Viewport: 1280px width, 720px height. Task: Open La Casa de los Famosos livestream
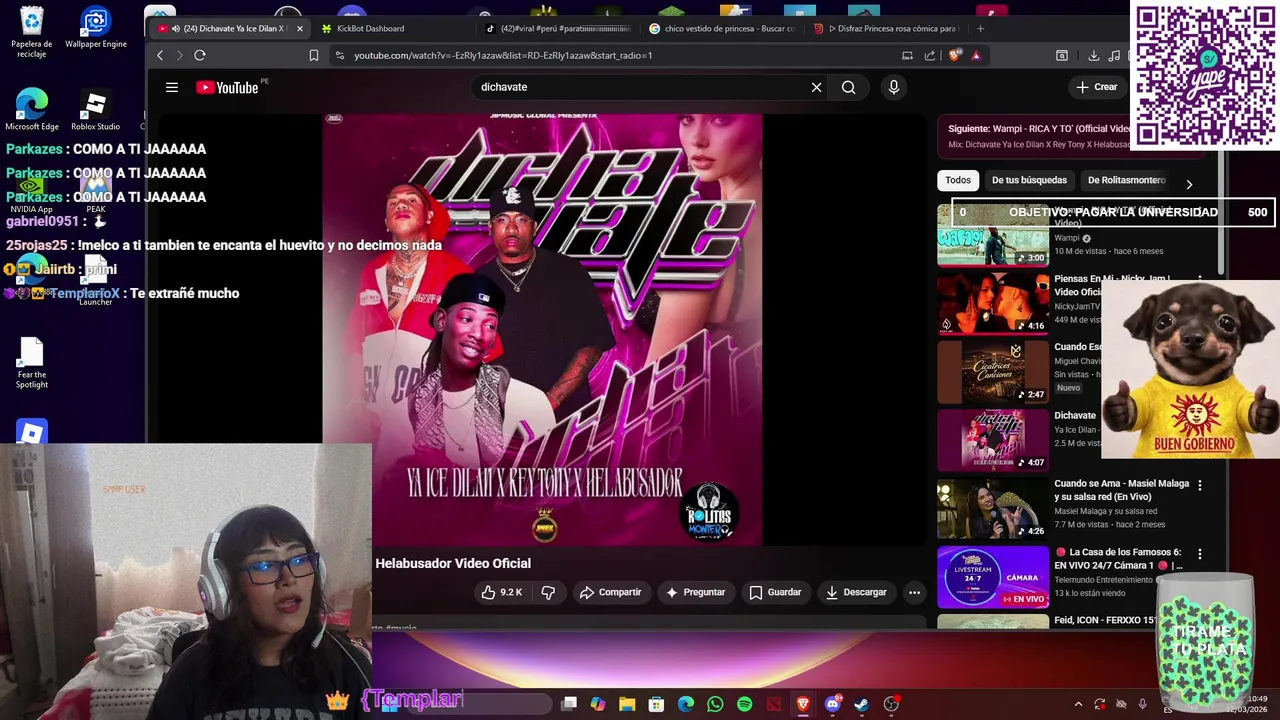pos(993,576)
